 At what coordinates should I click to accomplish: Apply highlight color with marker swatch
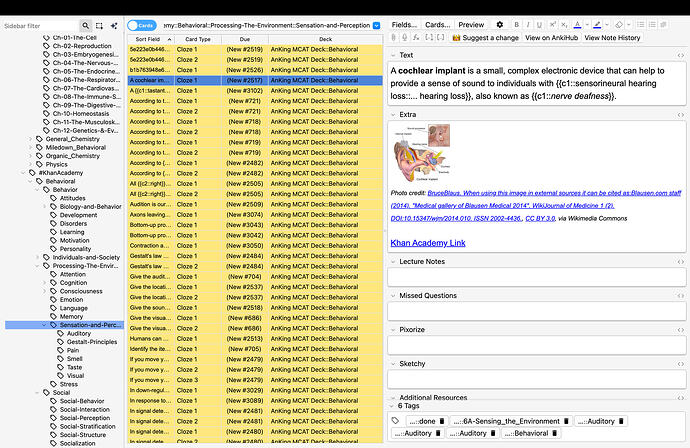pos(597,25)
